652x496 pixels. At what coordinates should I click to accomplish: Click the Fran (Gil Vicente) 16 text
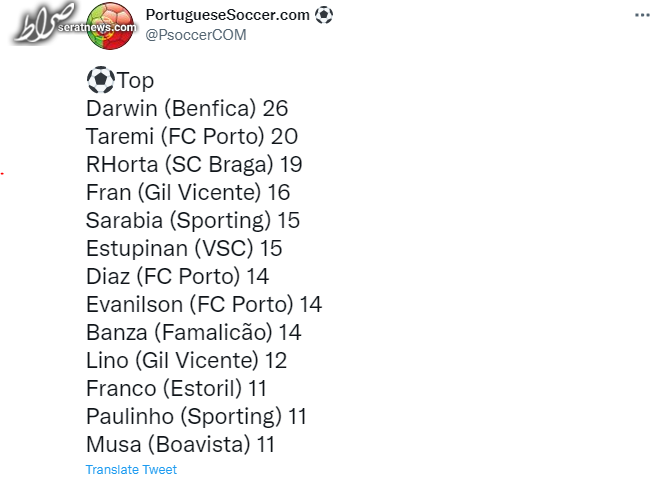tap(188, 192)
